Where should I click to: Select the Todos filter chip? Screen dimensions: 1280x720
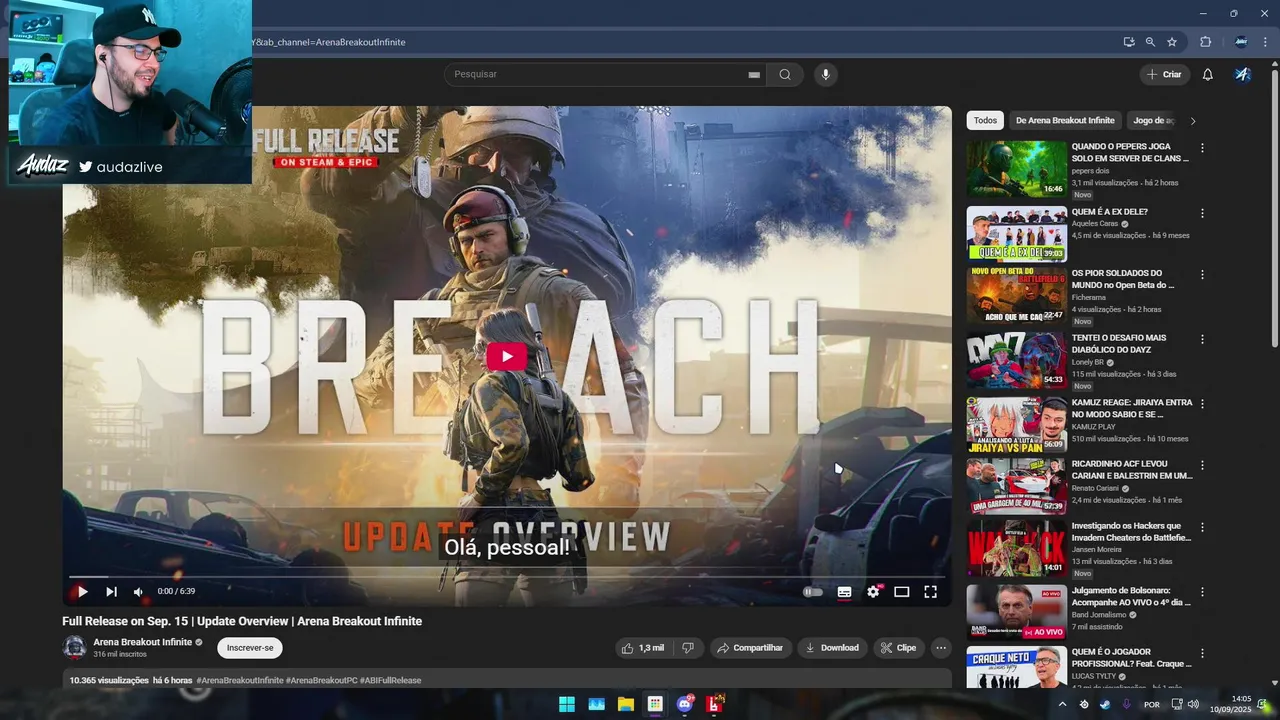pos(985,120)
